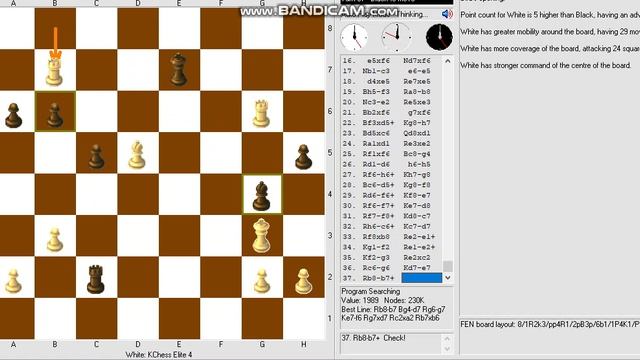Select move 20. Nc3-e2 in list
The width and height of the screenshot is (640, 360).
tap(376, 102)
